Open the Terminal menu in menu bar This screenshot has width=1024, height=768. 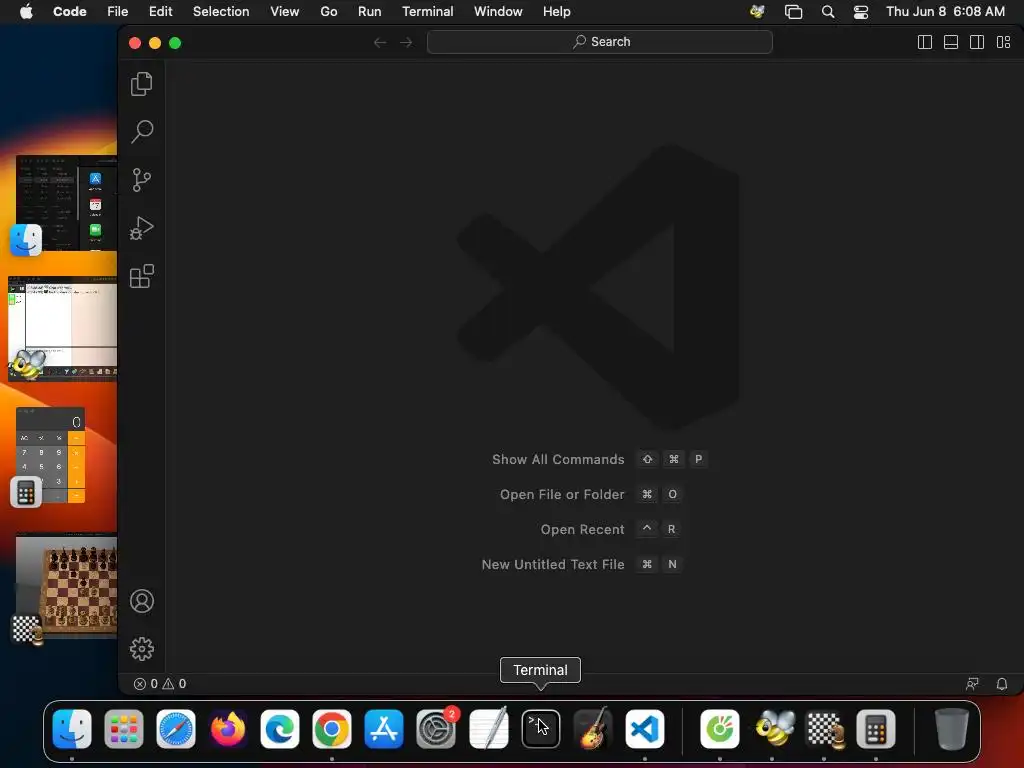click(428, 12)
